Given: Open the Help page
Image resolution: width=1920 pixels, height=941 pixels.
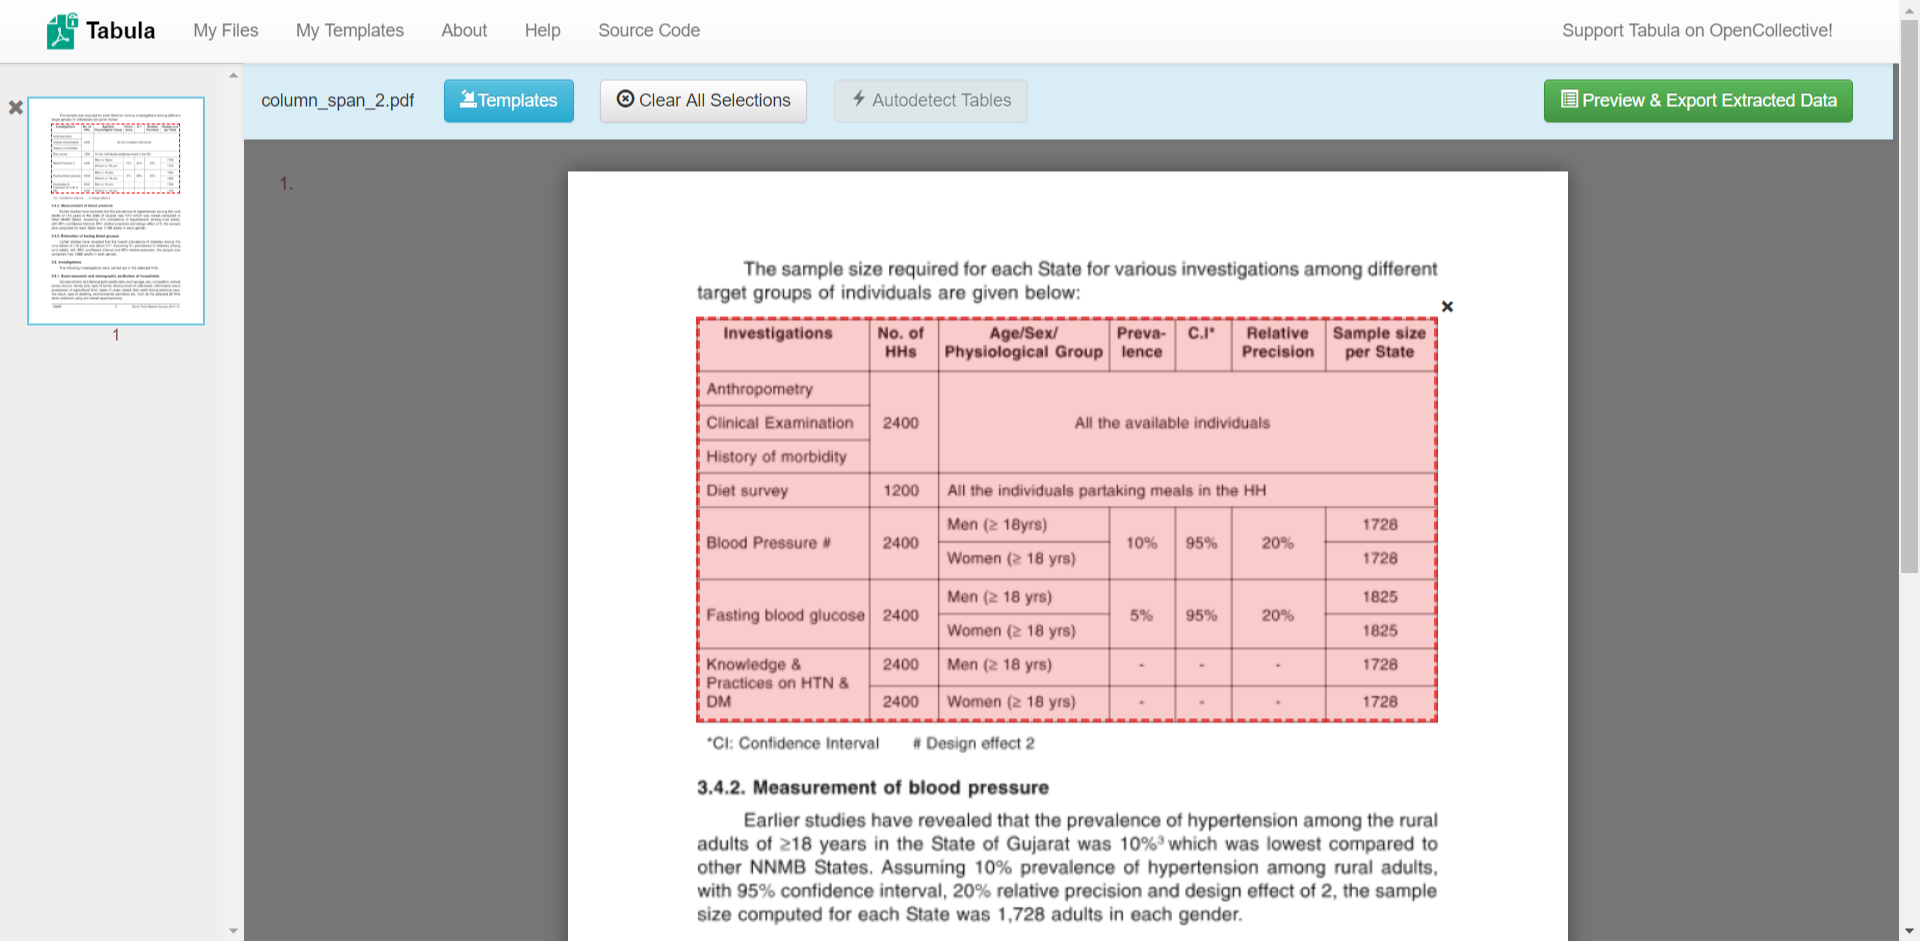Looking at the screenshot, I should tap(542, 31).
